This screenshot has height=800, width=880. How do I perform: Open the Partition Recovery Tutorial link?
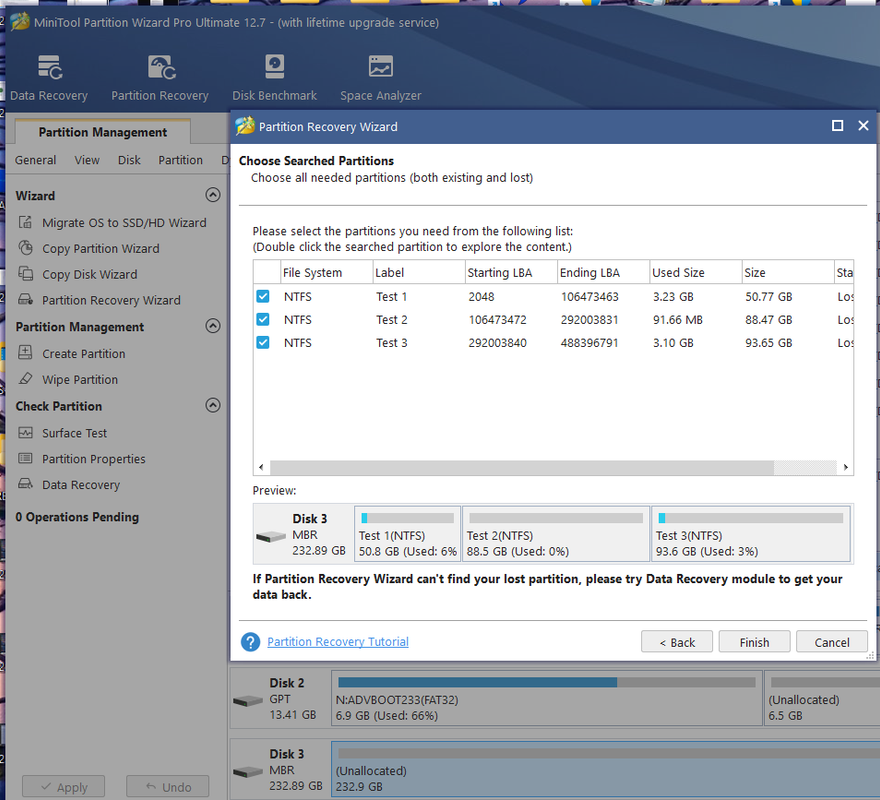338,642
